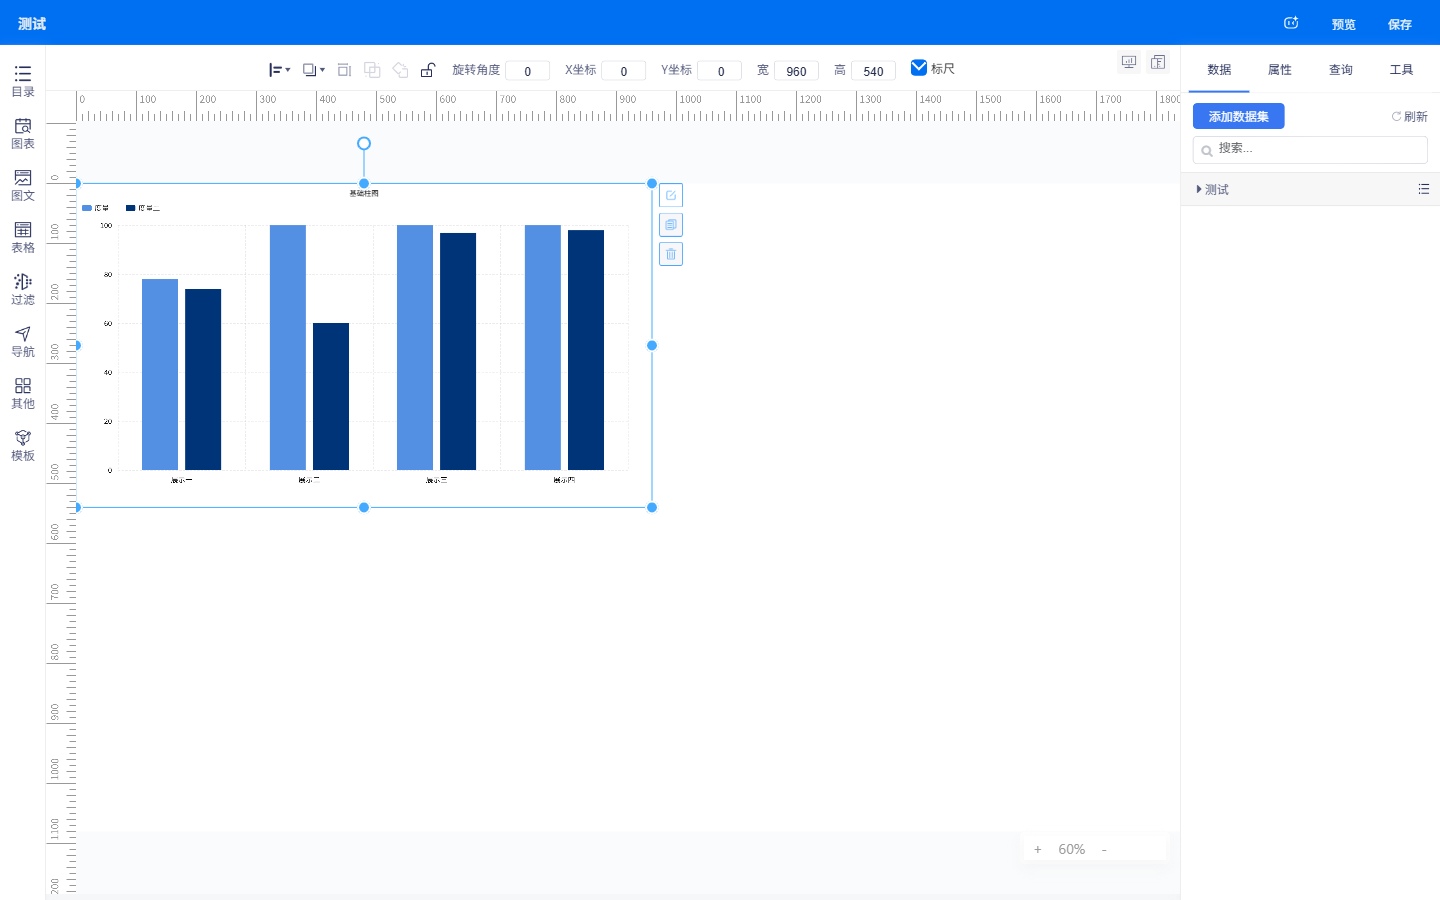Click the 基础柱图 chart title
This screenshot has width=1440, height=900.
364,193
